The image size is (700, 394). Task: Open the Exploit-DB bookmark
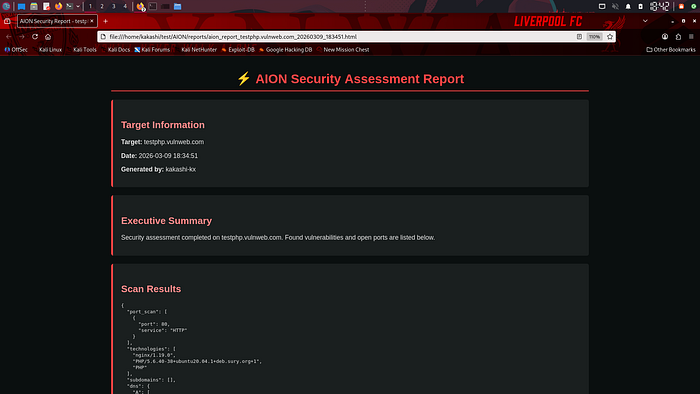(x=238, y=50)
